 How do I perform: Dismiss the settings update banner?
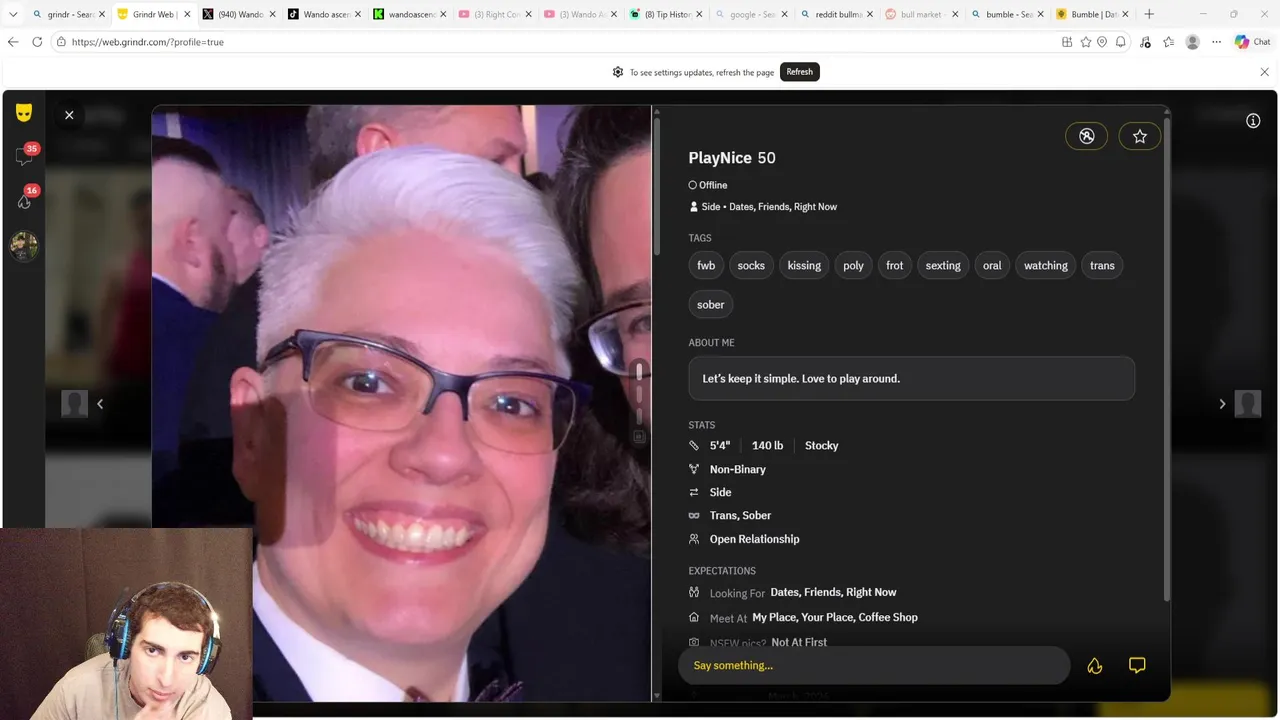click(1264, 72)
